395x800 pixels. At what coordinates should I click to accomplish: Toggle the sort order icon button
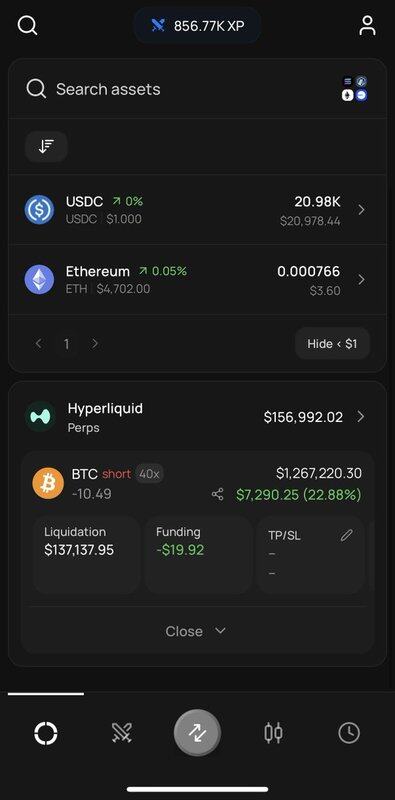(x=46, y=147)
